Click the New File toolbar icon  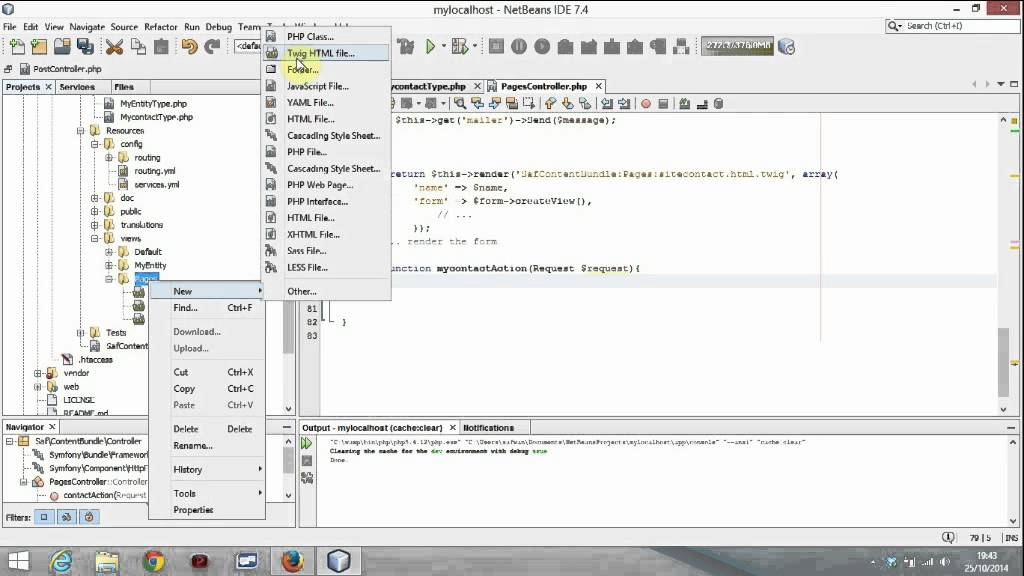(17, 46)
